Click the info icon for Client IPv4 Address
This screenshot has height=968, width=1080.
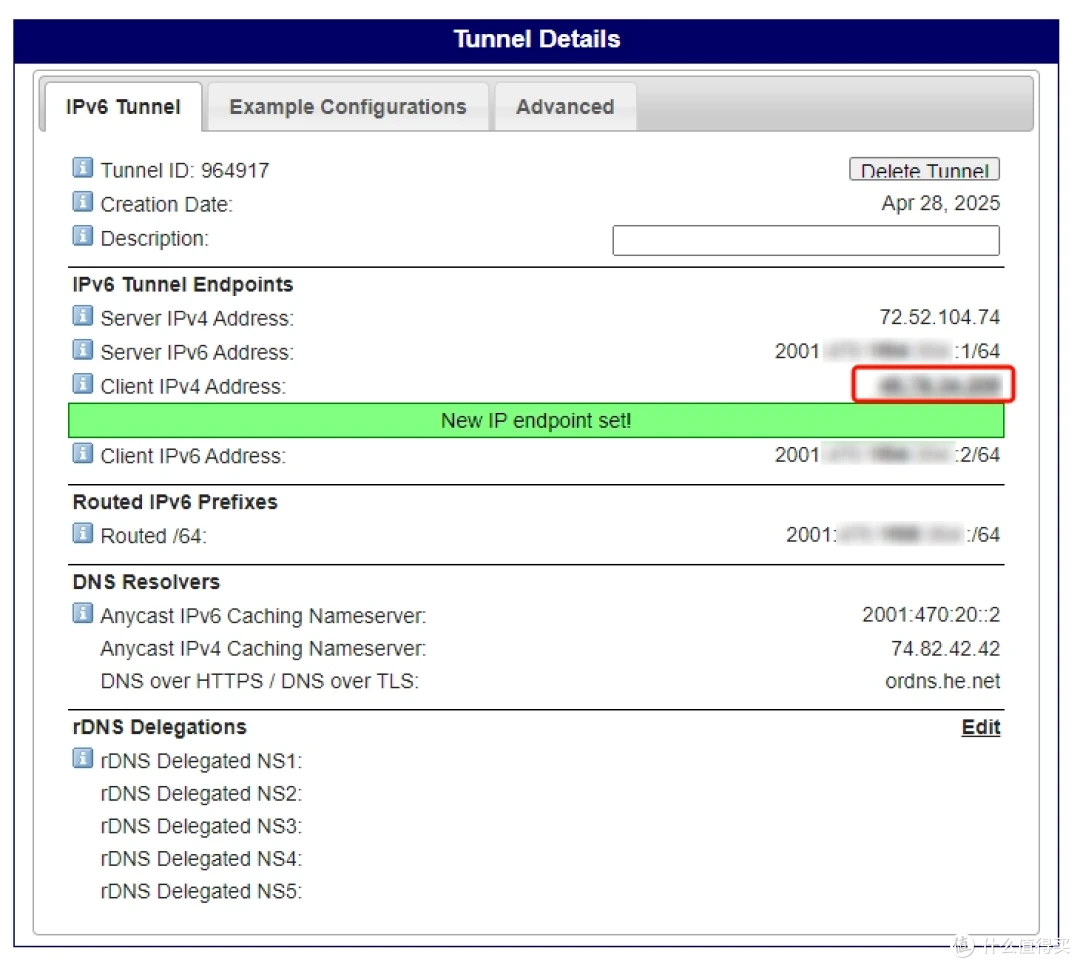tap(82, 383)
